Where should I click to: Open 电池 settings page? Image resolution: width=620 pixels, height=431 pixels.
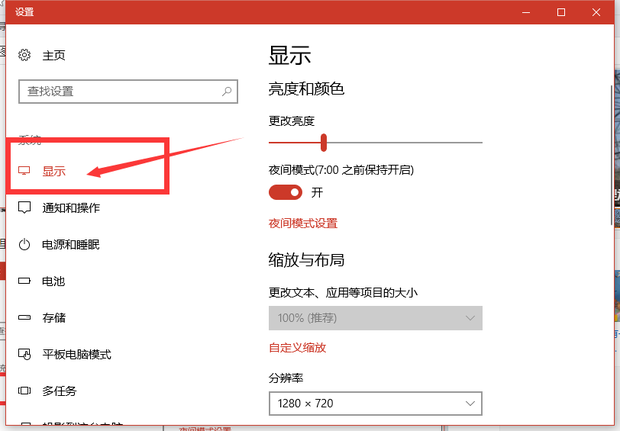[53, 281]
